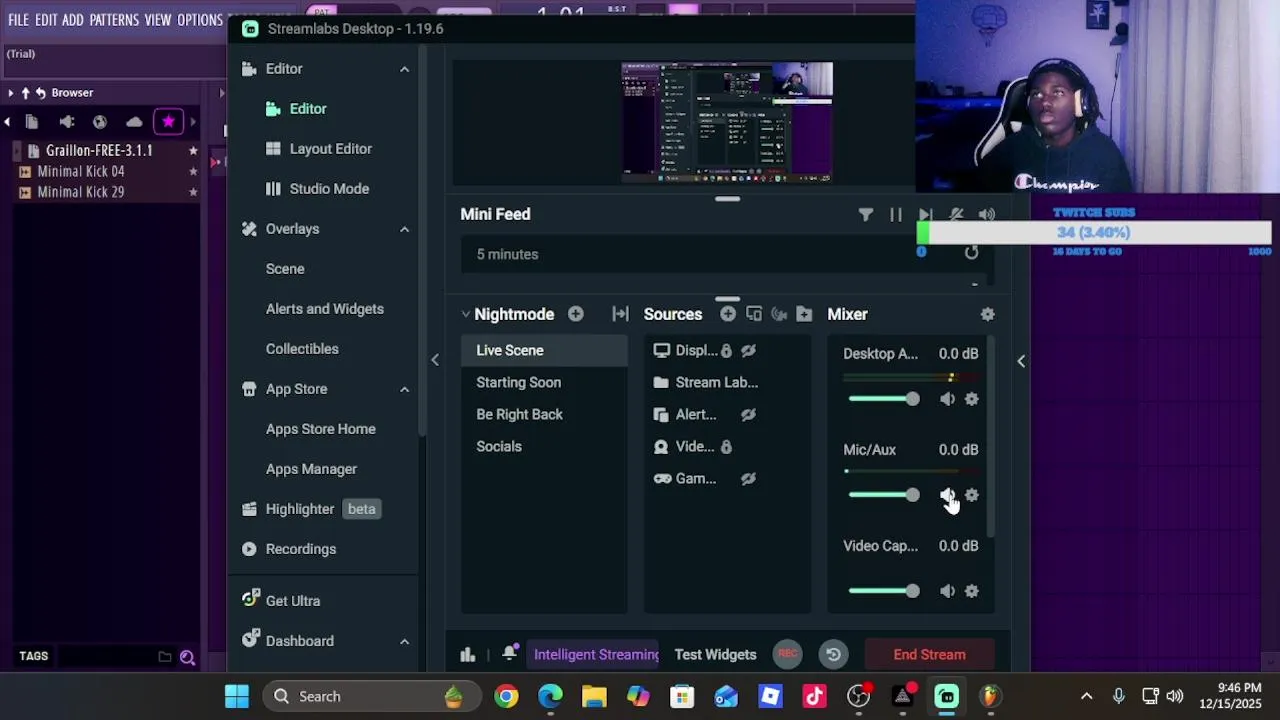The image size is (1280, 720).
Task: Collapse the Dashboard sidebar section
Action: click(x=404, y=641)
